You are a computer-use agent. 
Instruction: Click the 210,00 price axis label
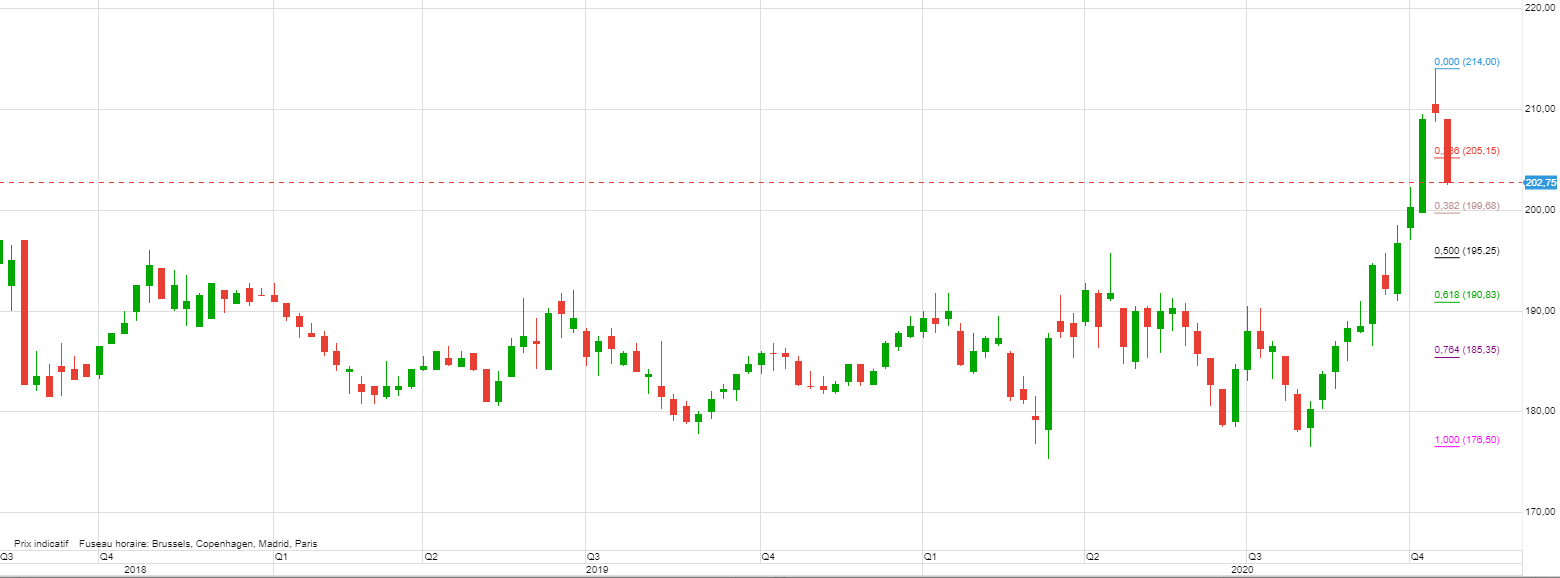coord(1540,108)
